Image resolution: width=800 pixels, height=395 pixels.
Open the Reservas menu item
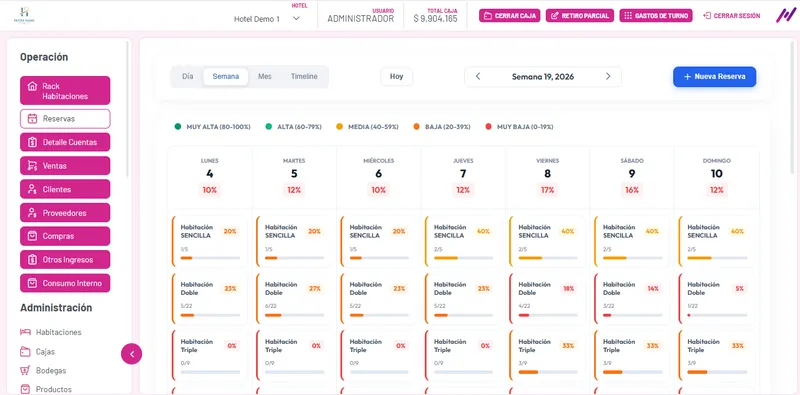click(x=65, y=118)
